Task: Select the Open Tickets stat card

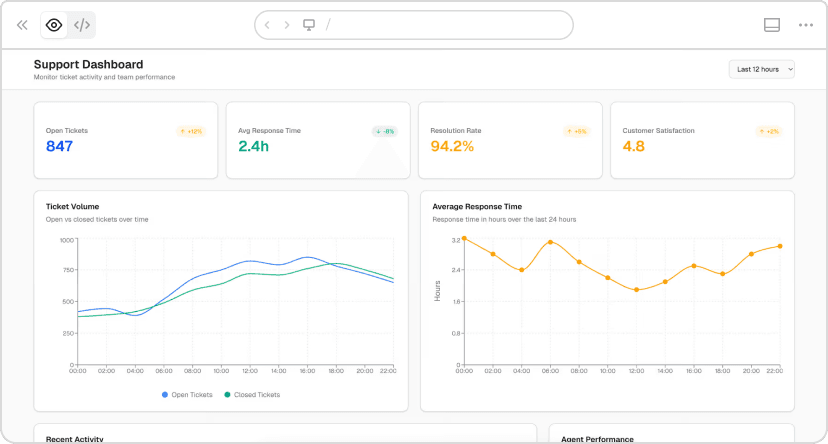Action: tap(125, 140)
